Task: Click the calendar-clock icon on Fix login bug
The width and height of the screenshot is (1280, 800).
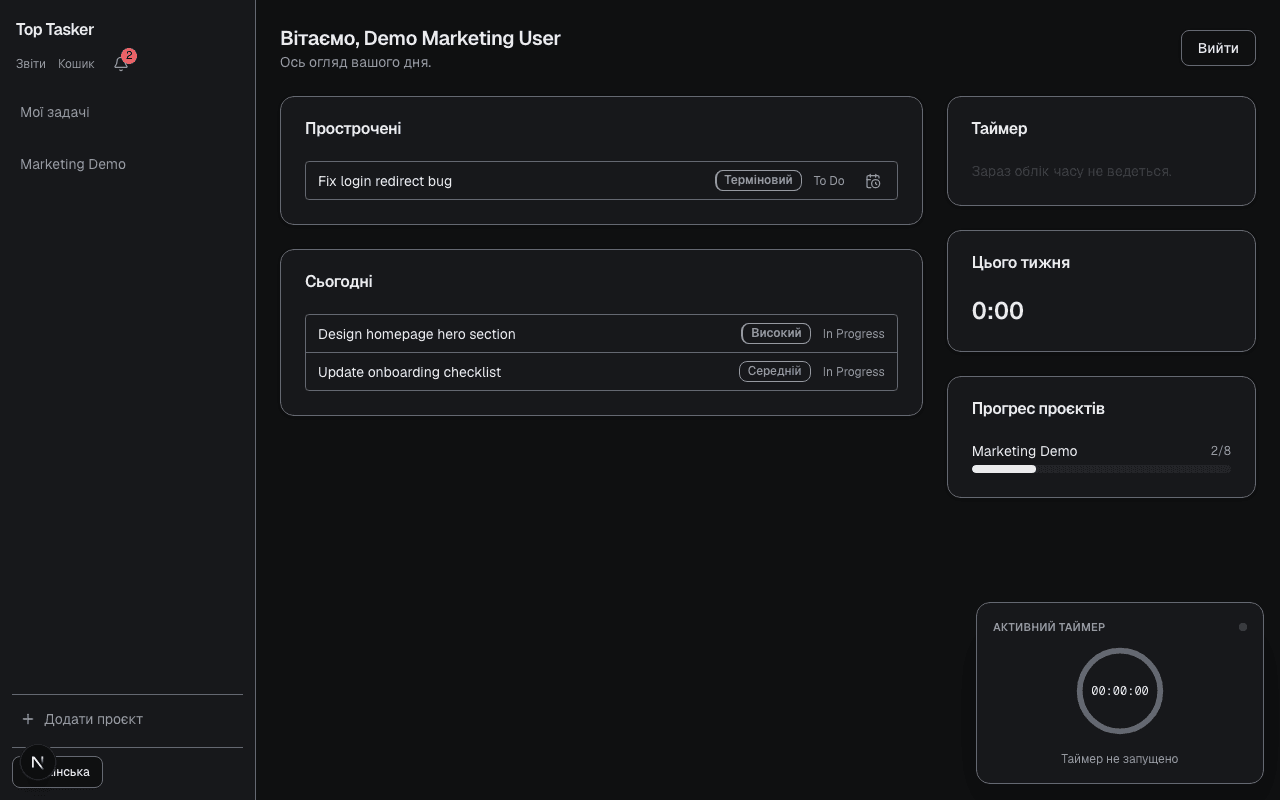Action: point(873,181)
